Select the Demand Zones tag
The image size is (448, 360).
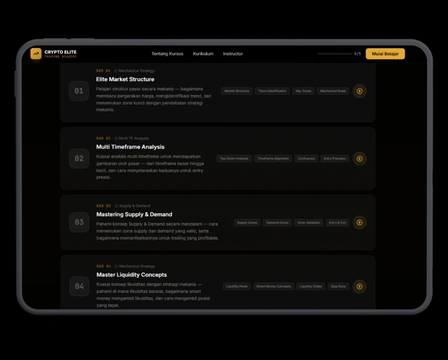(x=277, y=222)
